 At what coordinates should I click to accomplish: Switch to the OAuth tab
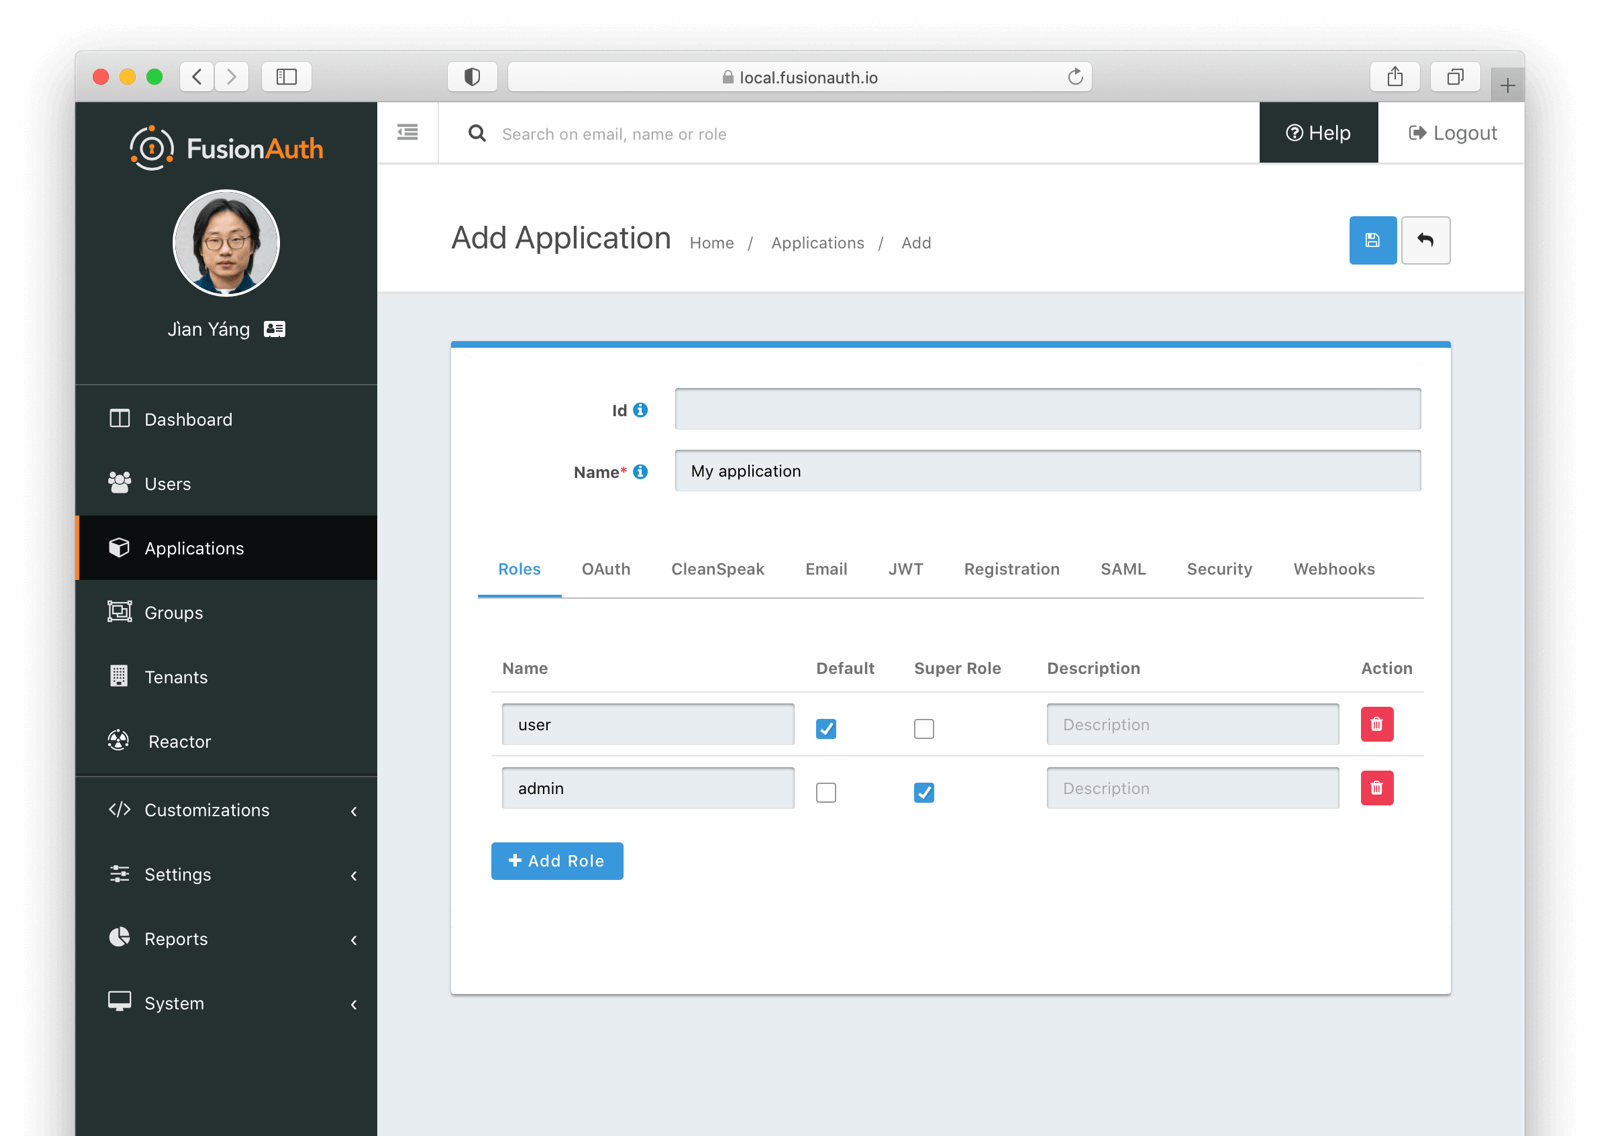tap(605, 569)
